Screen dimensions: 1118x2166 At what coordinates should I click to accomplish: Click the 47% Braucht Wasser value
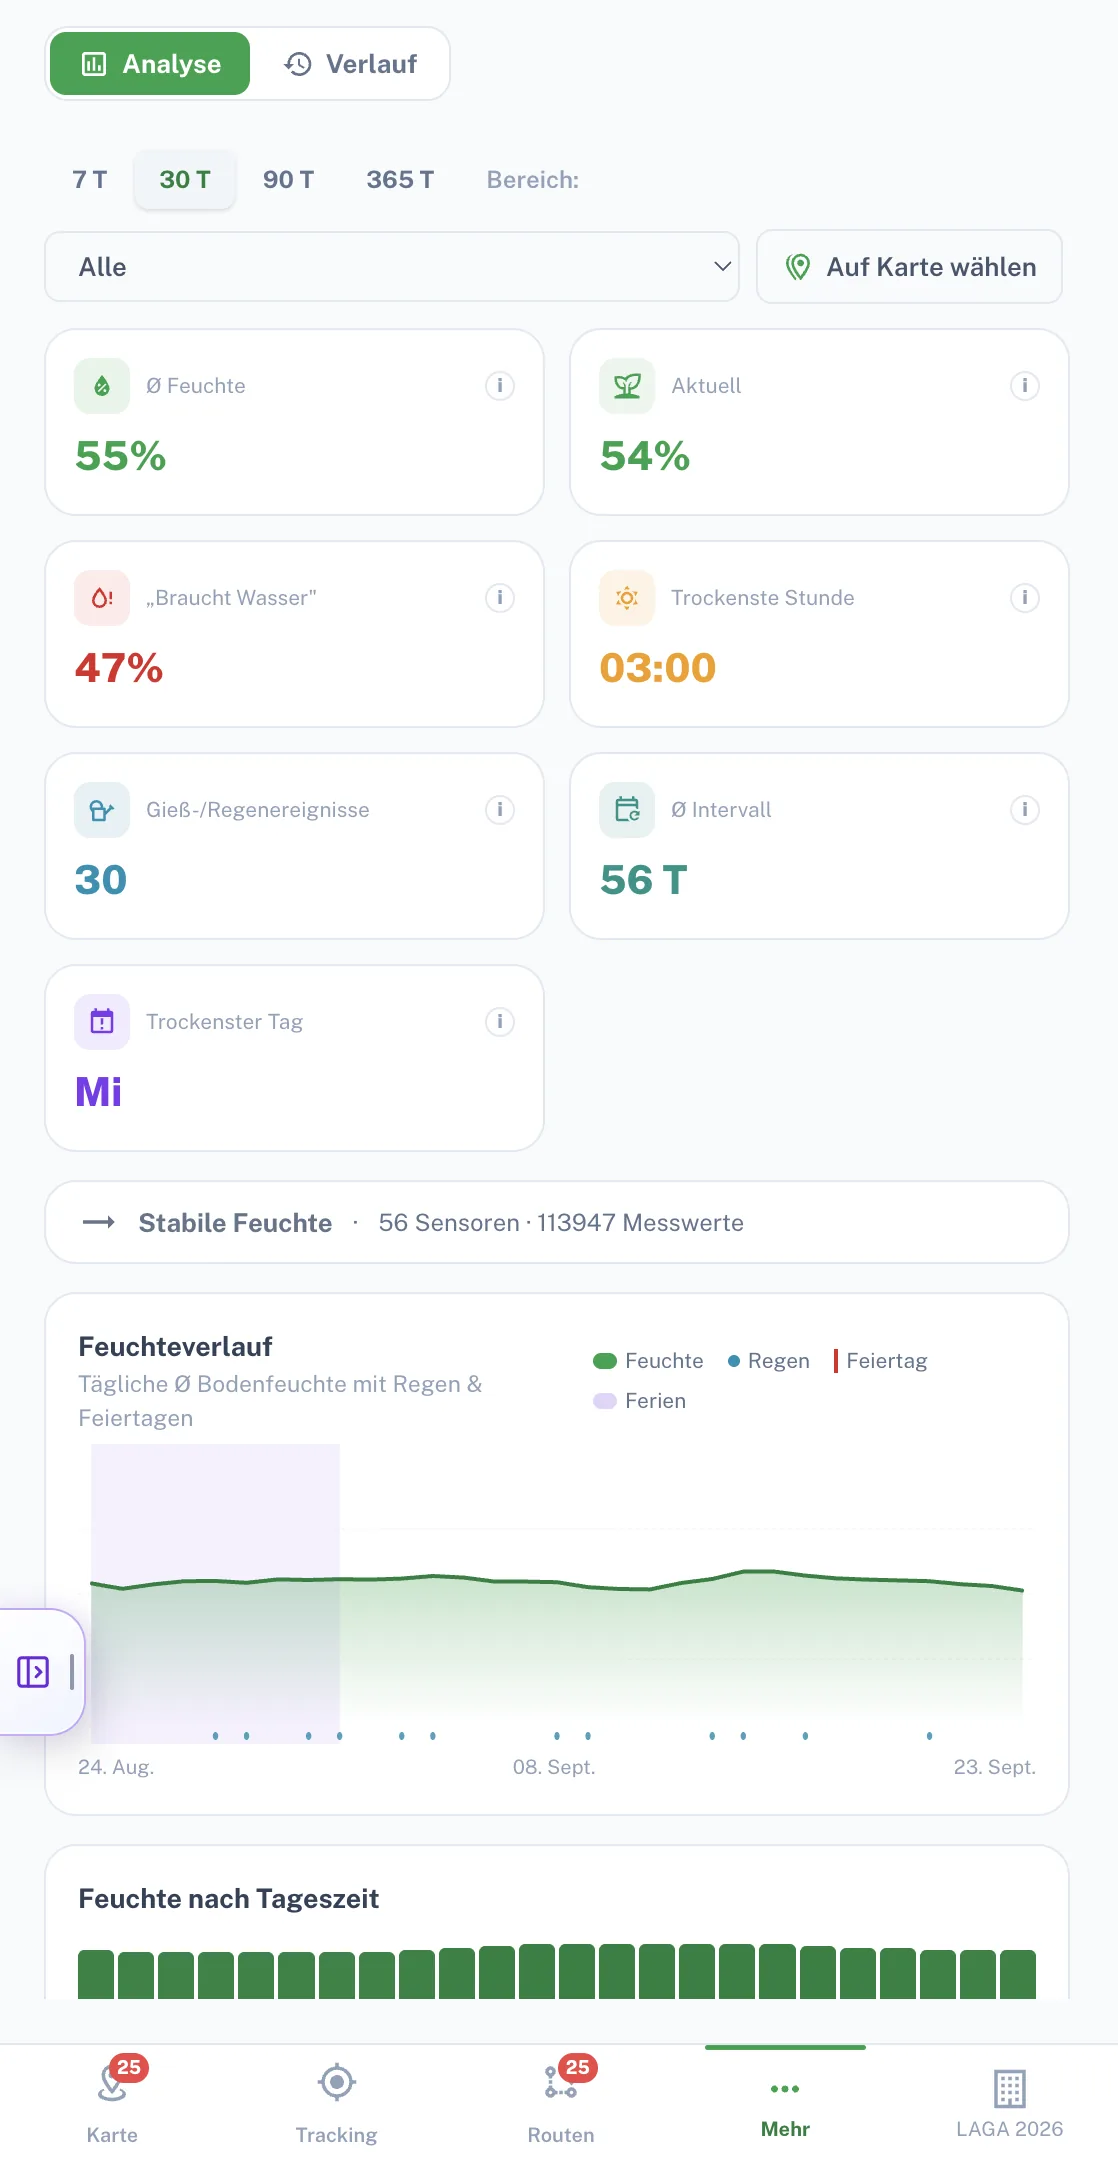(119, 668)
